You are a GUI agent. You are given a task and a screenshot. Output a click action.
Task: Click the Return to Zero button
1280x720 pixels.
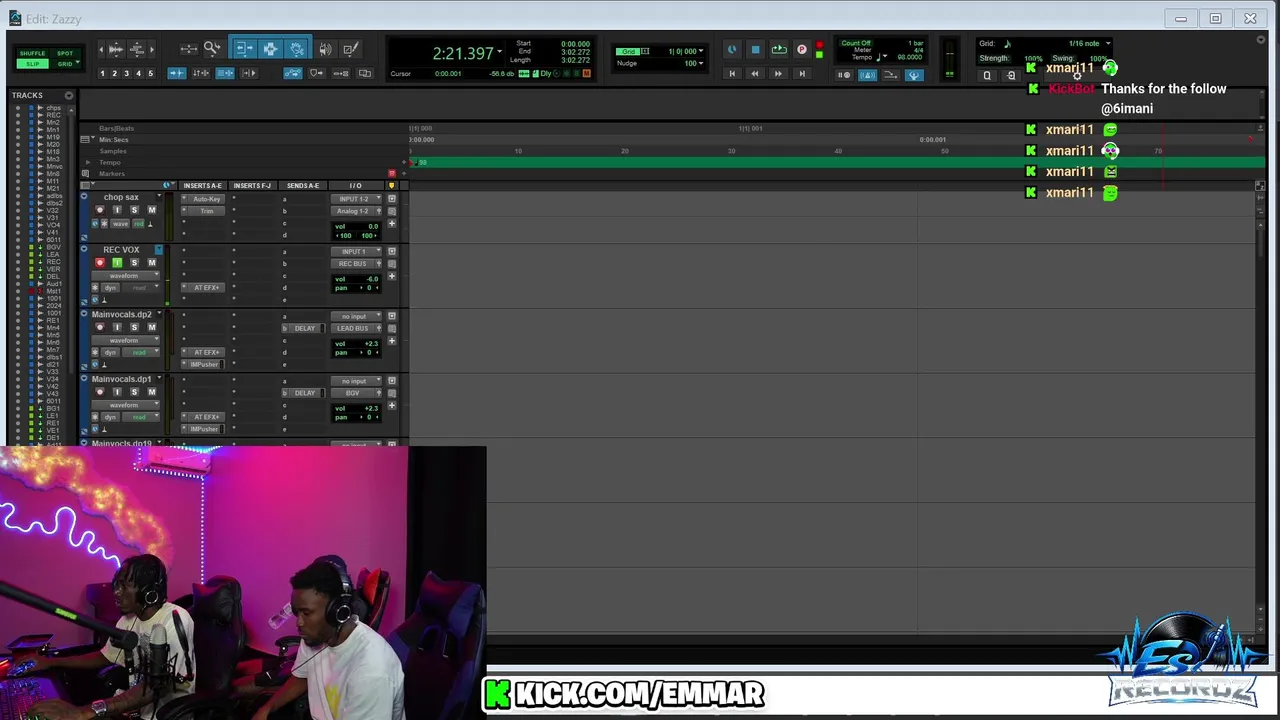pyautogui.click(x=732, y=73)
